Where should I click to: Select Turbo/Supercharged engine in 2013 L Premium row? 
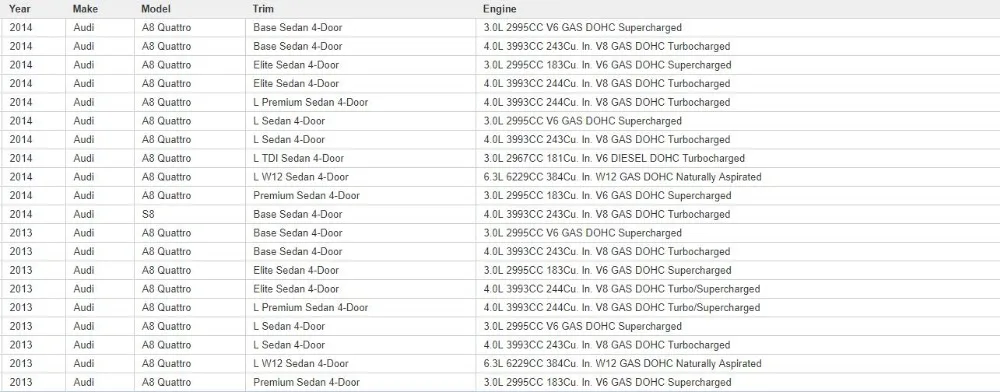tap(621, 307)
